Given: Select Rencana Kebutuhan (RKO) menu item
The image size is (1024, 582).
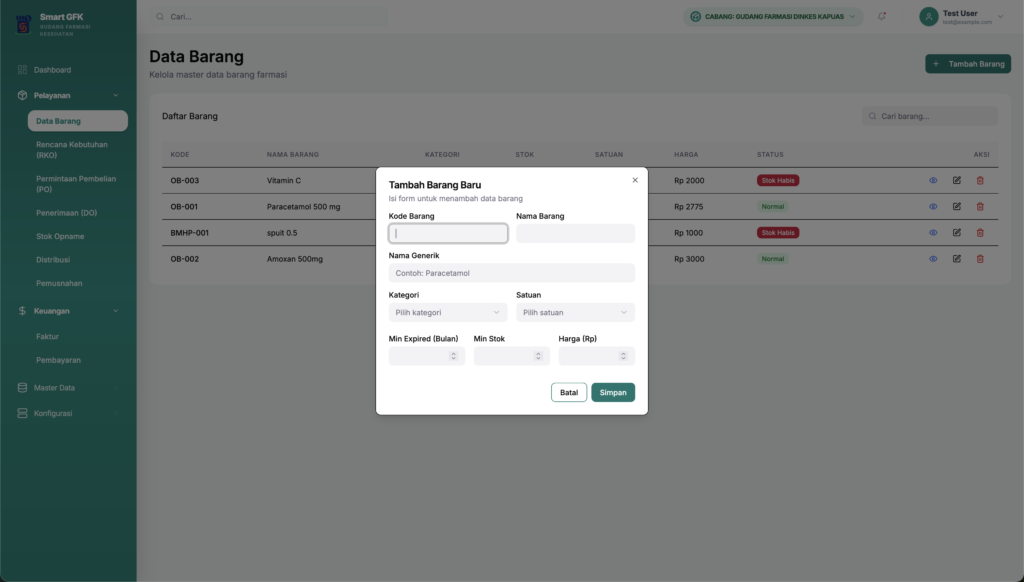Looking at the screenshot, I should coord(71,150).
